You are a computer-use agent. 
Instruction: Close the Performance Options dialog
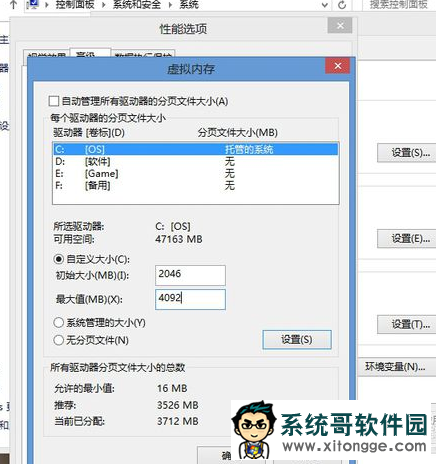340,26
